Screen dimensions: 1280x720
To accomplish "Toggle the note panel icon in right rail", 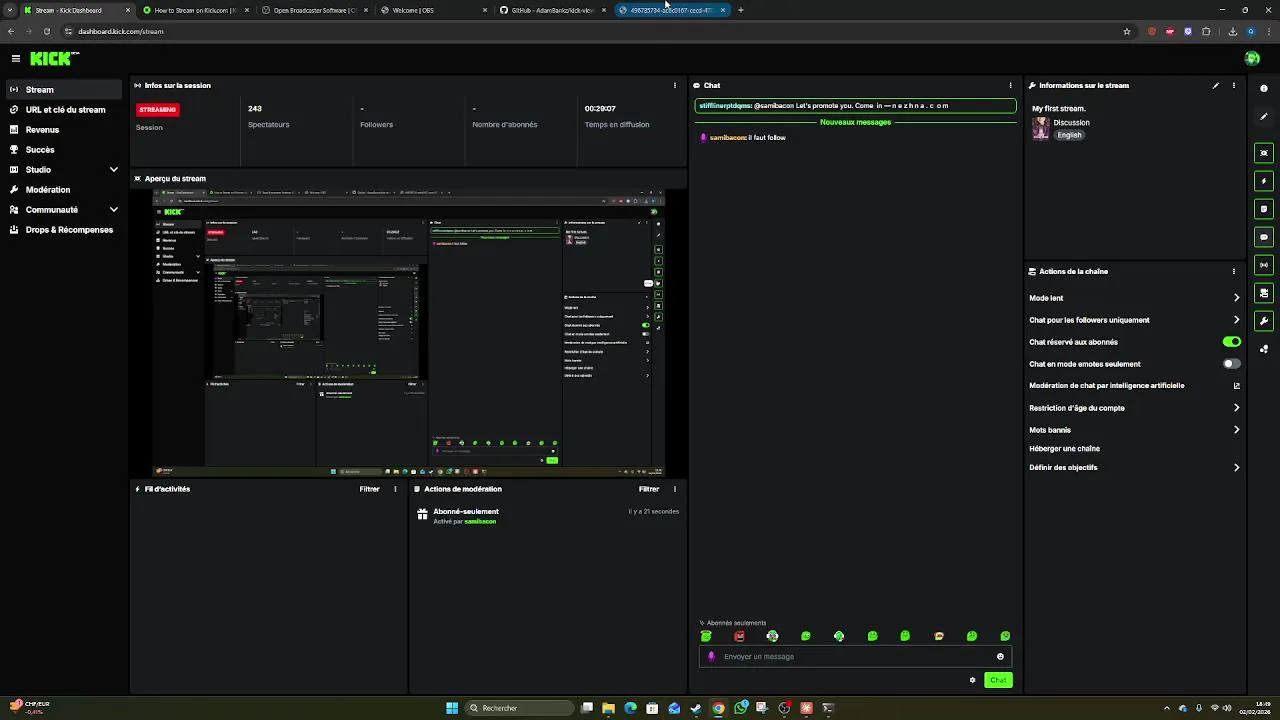I will tap(1264, 209).
